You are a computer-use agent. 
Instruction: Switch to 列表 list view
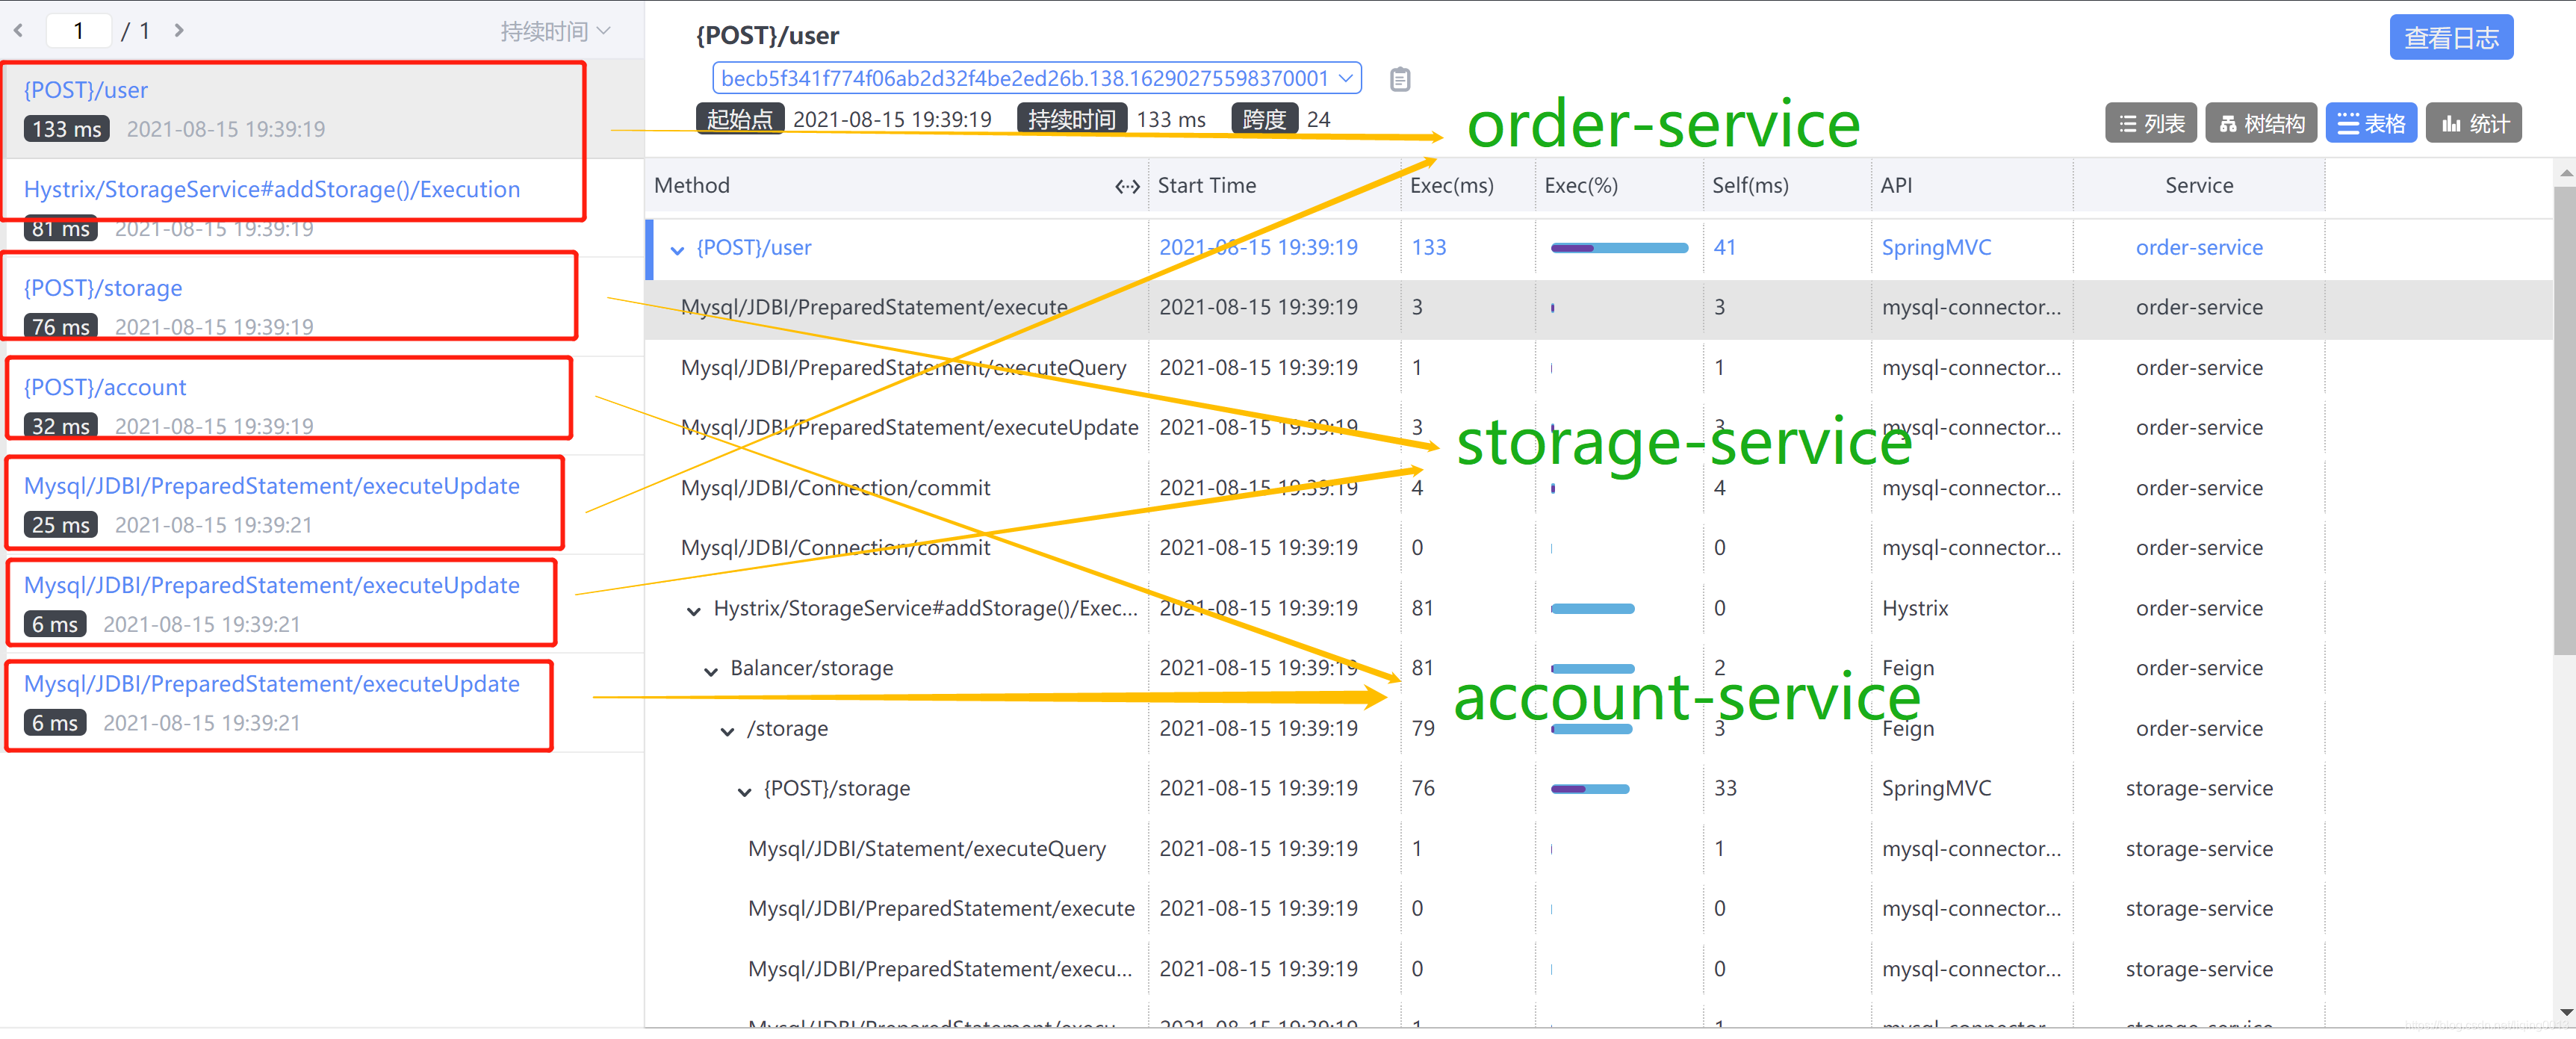point(2150,123)
